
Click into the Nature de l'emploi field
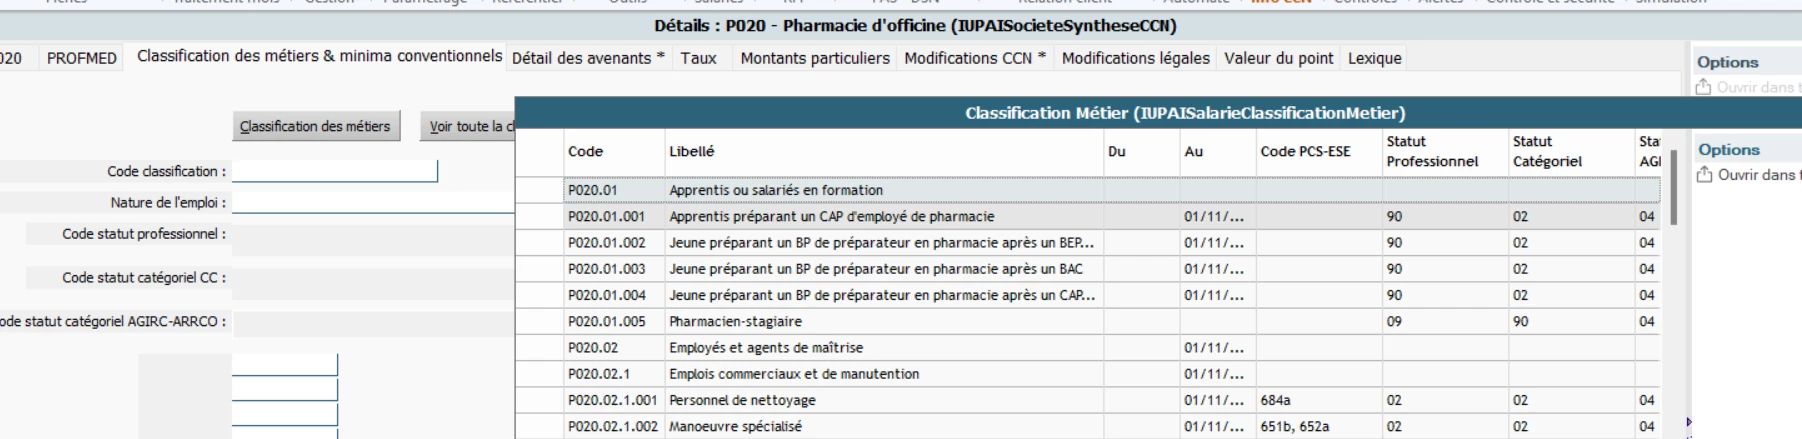click(372, 202)
